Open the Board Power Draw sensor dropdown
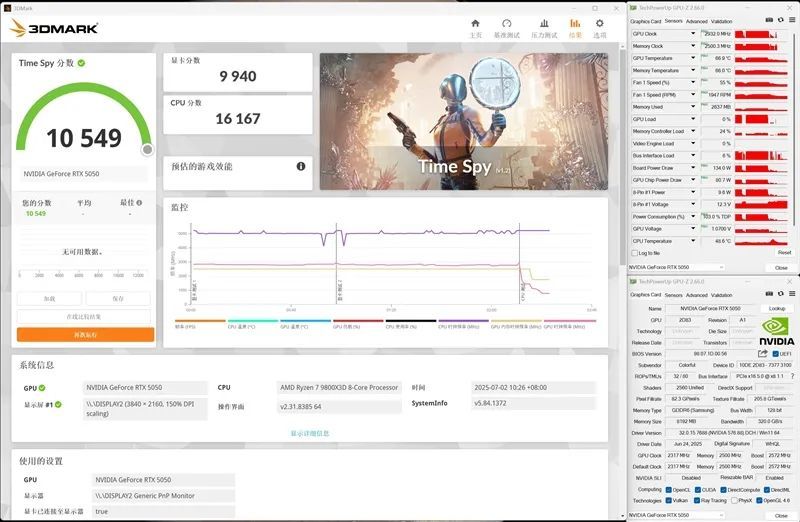800x522 pixels. pos(693,167)
